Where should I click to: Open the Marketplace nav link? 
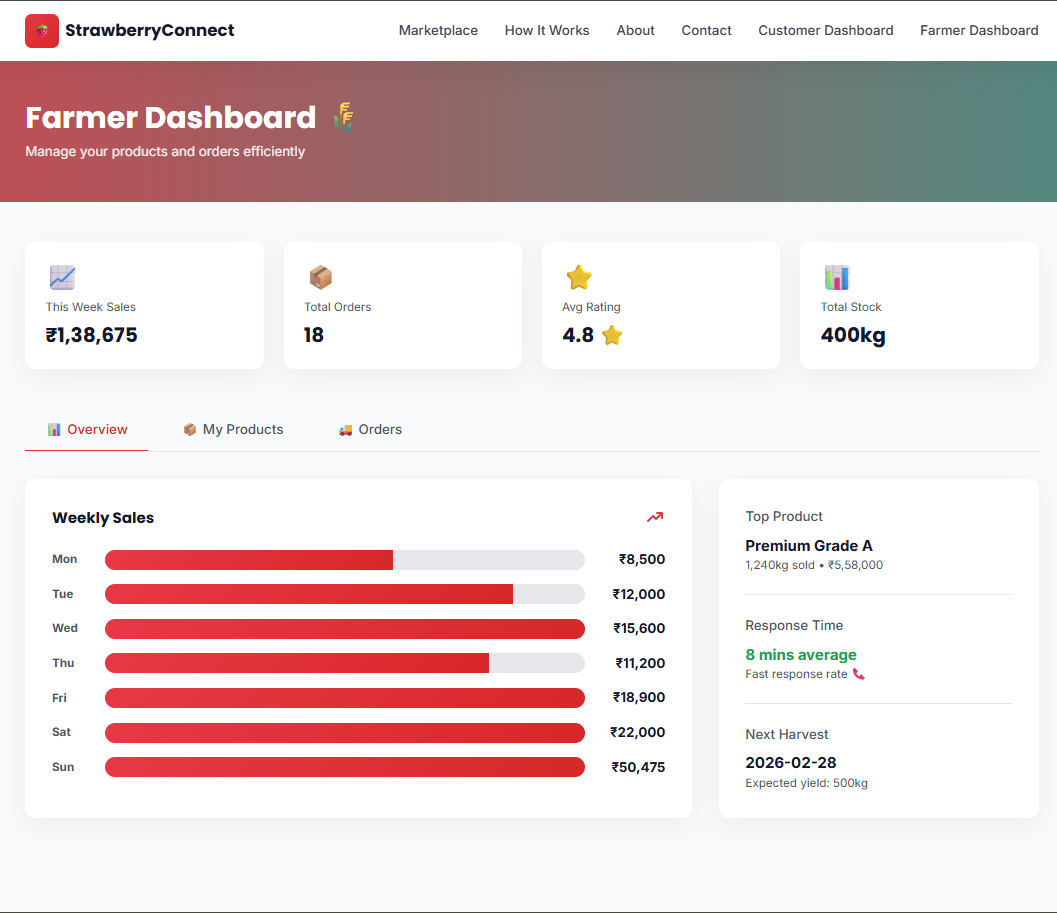(438, 30)
